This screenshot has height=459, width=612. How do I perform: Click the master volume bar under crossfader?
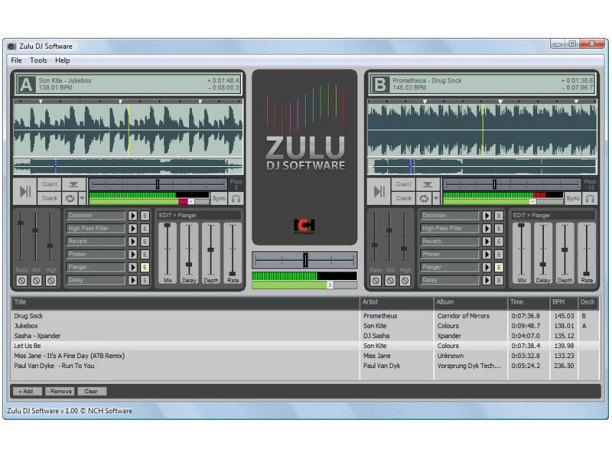[305, 285]
